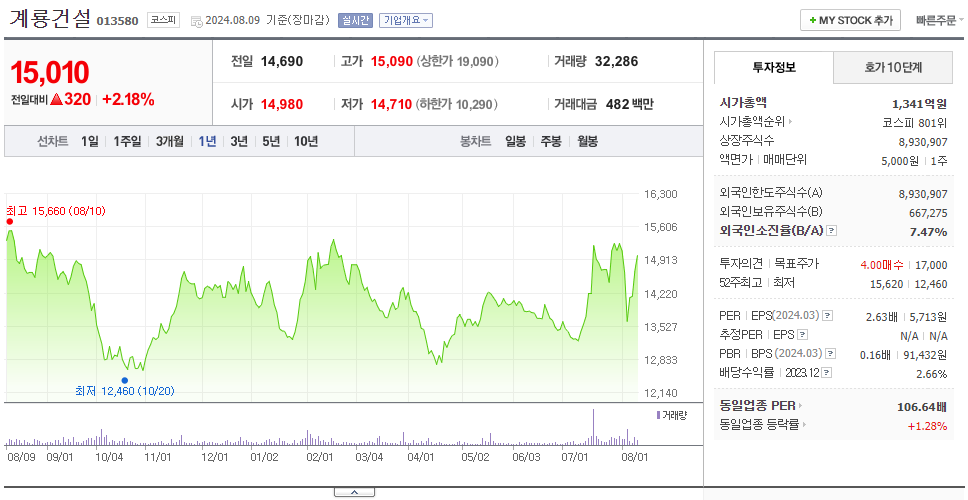Show the 일봉 candlestick chart

515,141
